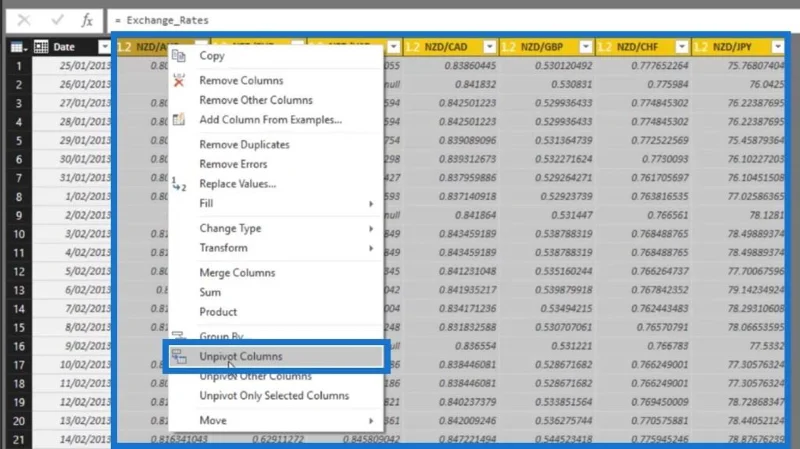
Task: Expand the Fill submenu arrow
Action: coord(371,204)
